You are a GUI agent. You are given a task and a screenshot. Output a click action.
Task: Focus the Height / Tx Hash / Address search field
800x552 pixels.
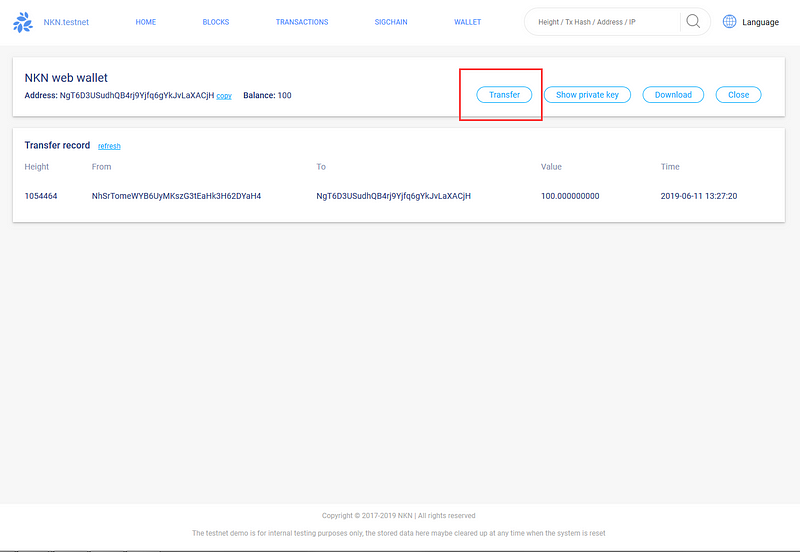coord(605,22)
